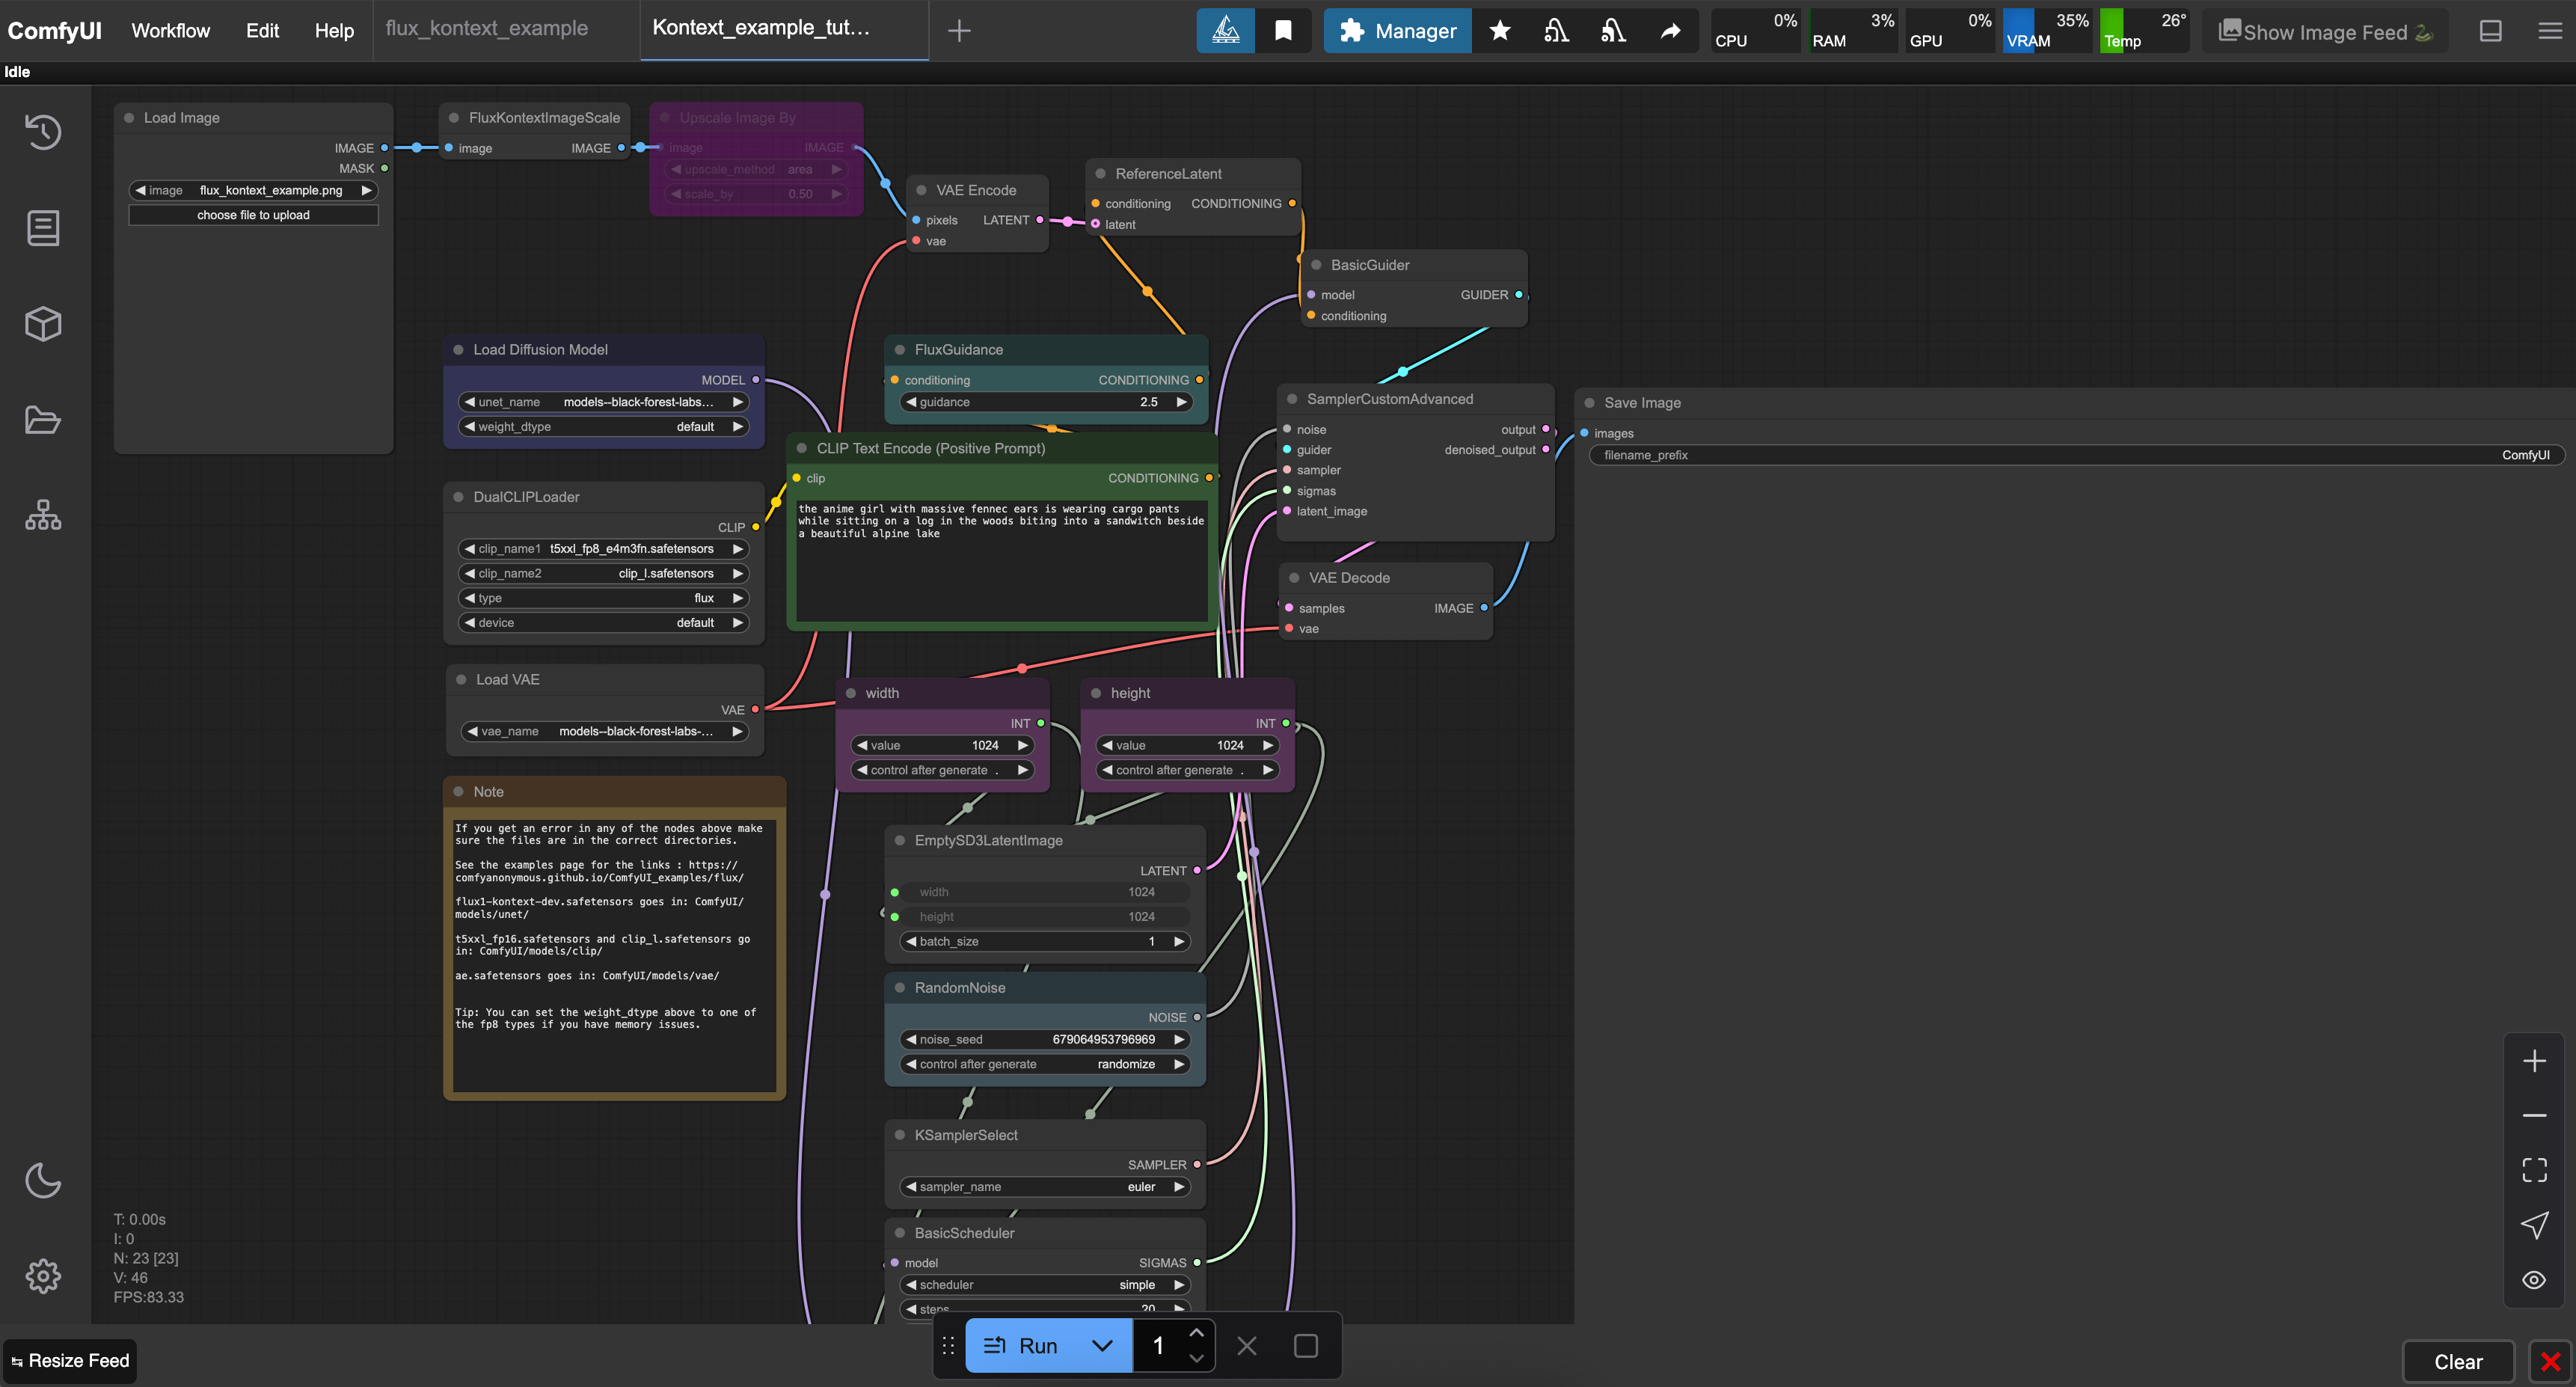2576x1387 pixels.
Task: Click the star favorites icon
Action: [1499, 31]
